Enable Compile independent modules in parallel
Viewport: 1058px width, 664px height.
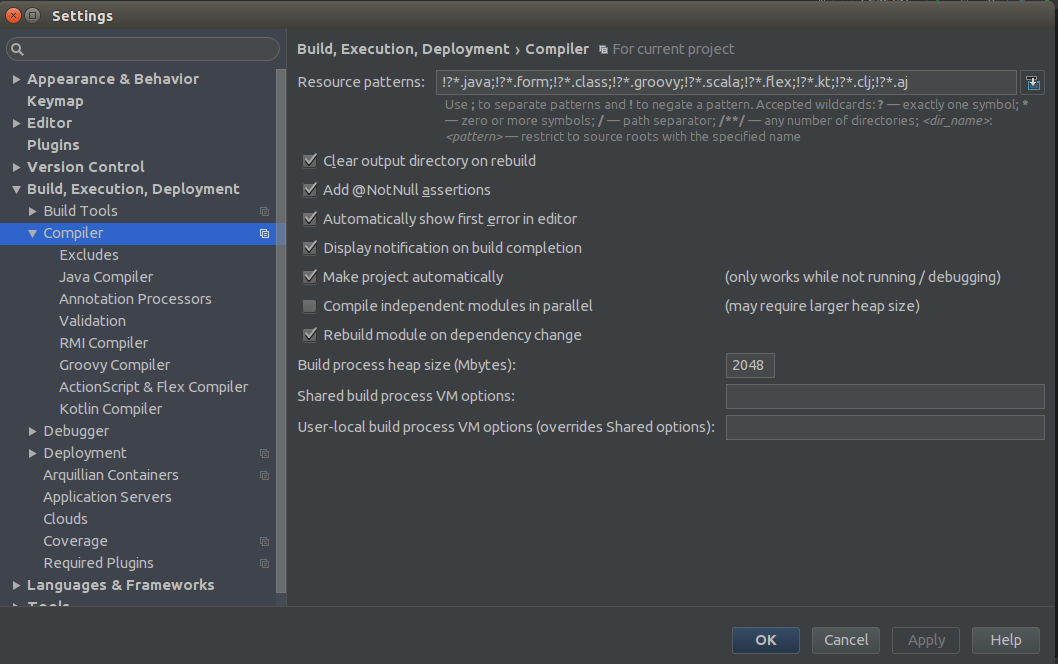coord(310,306)
